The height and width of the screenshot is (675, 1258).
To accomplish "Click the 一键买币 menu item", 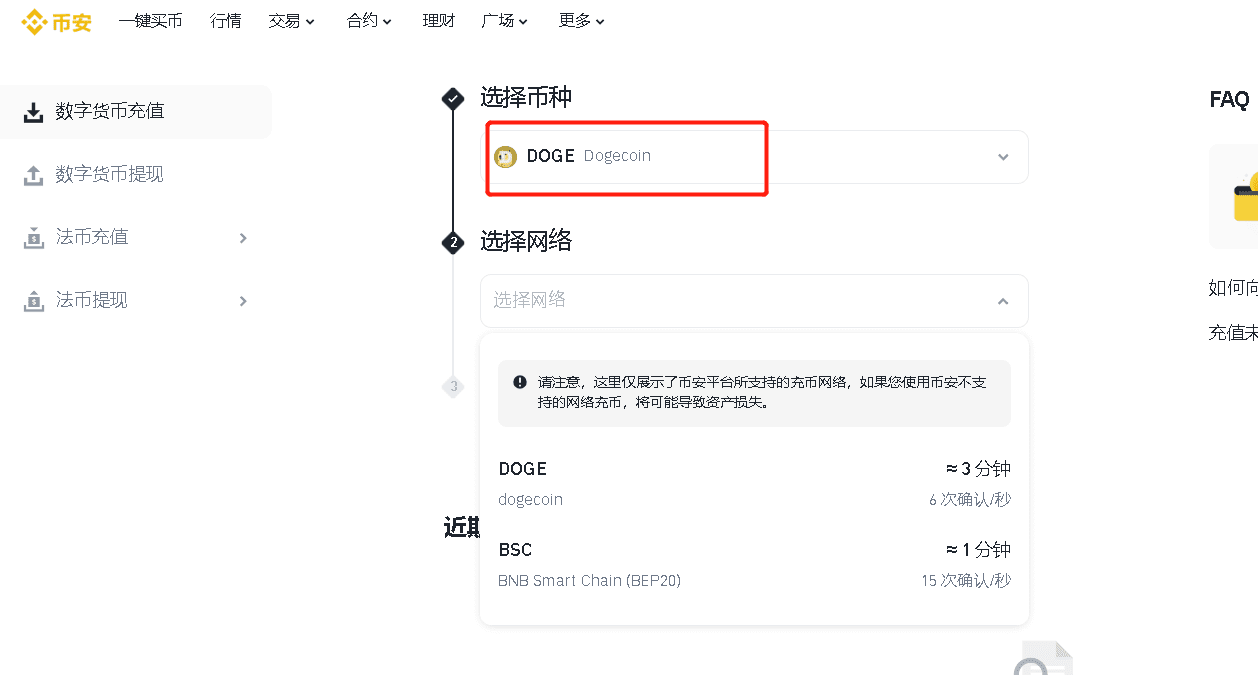I will click(x=150, y=20).
